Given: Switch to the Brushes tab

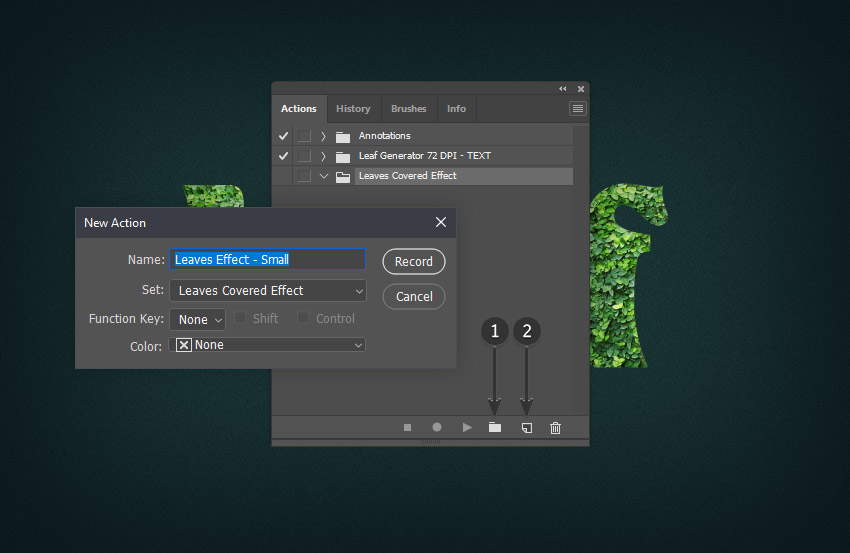Looking at the screenshot, I should (x=408, y=108).
